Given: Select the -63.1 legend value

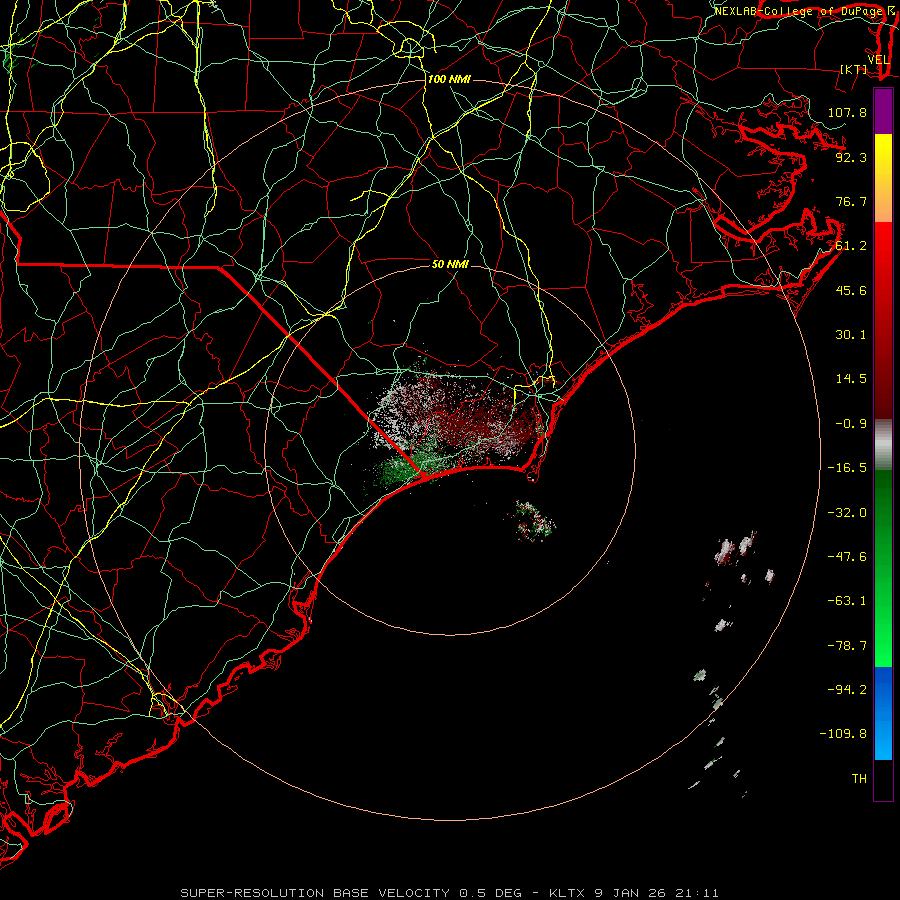Looking at the screenshot, I should click(847, 600).
